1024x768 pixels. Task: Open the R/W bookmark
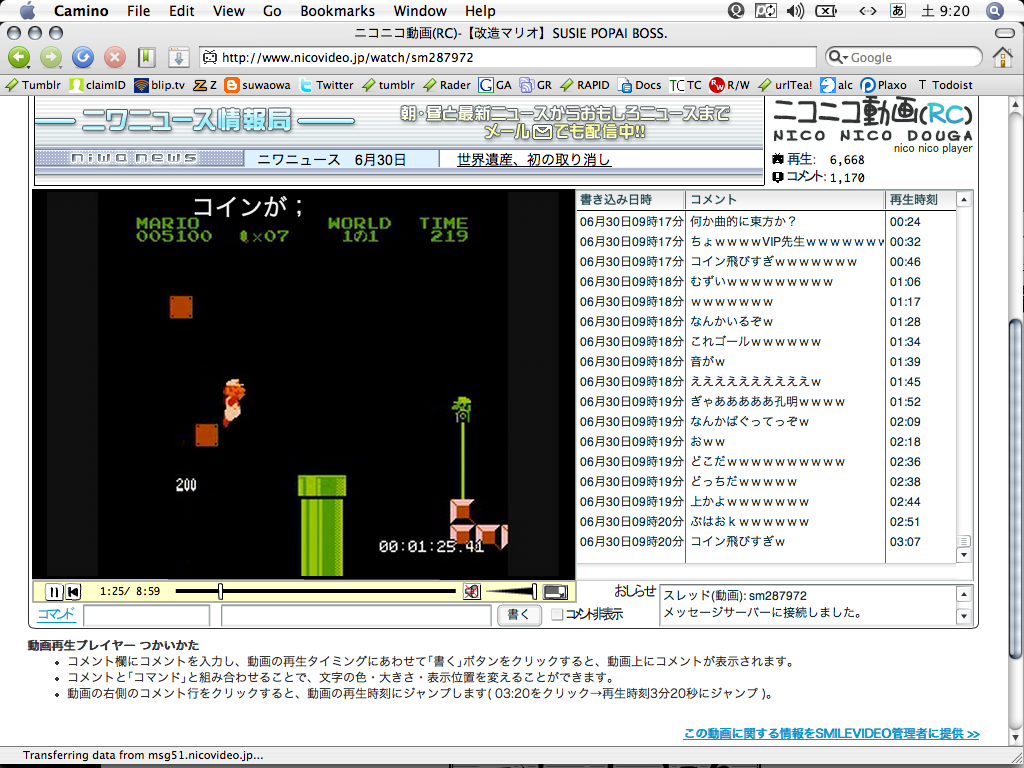[x=729, y=85]
